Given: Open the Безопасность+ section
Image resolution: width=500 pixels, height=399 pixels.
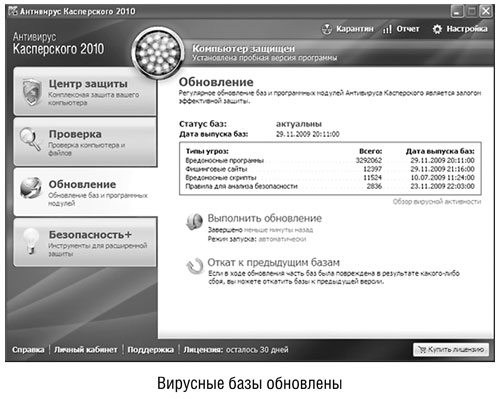Looking at the screenshot, I should [85, 242].
